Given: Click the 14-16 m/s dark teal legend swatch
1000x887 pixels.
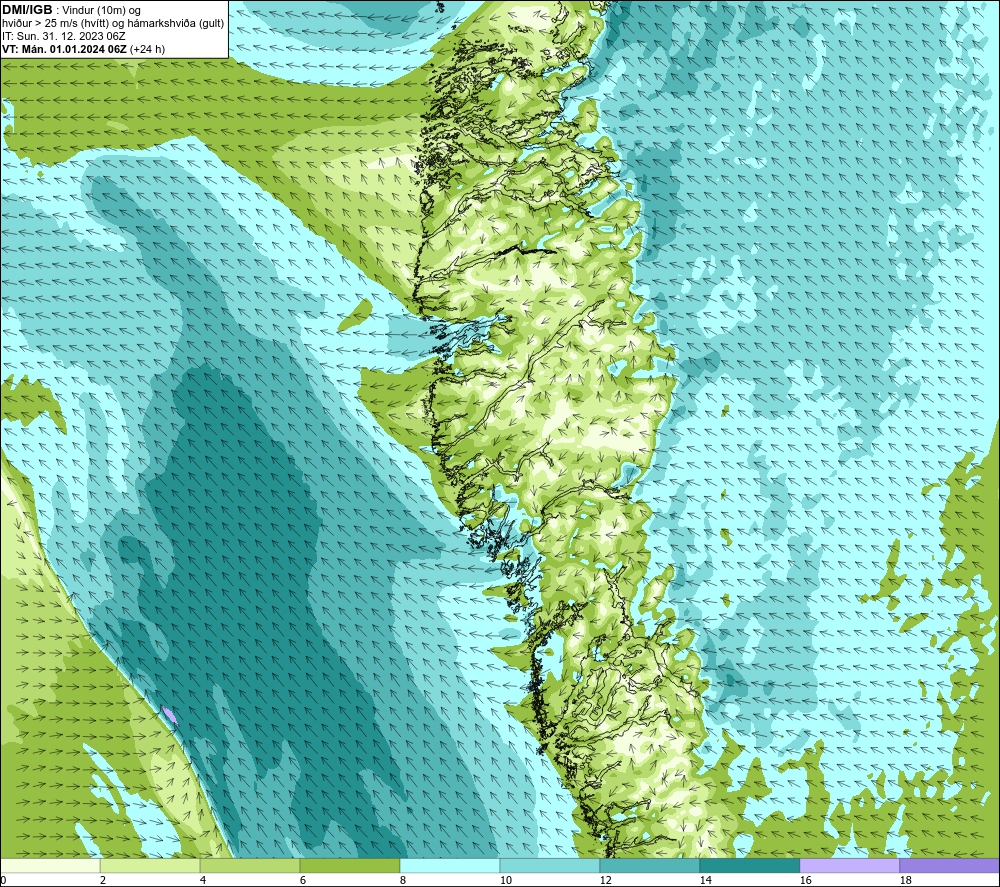Looking at the screenshot, I should point(749,866).
